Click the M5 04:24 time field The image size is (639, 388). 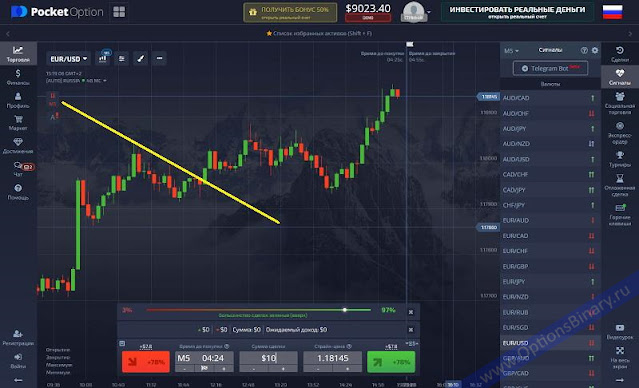[205, 358]
